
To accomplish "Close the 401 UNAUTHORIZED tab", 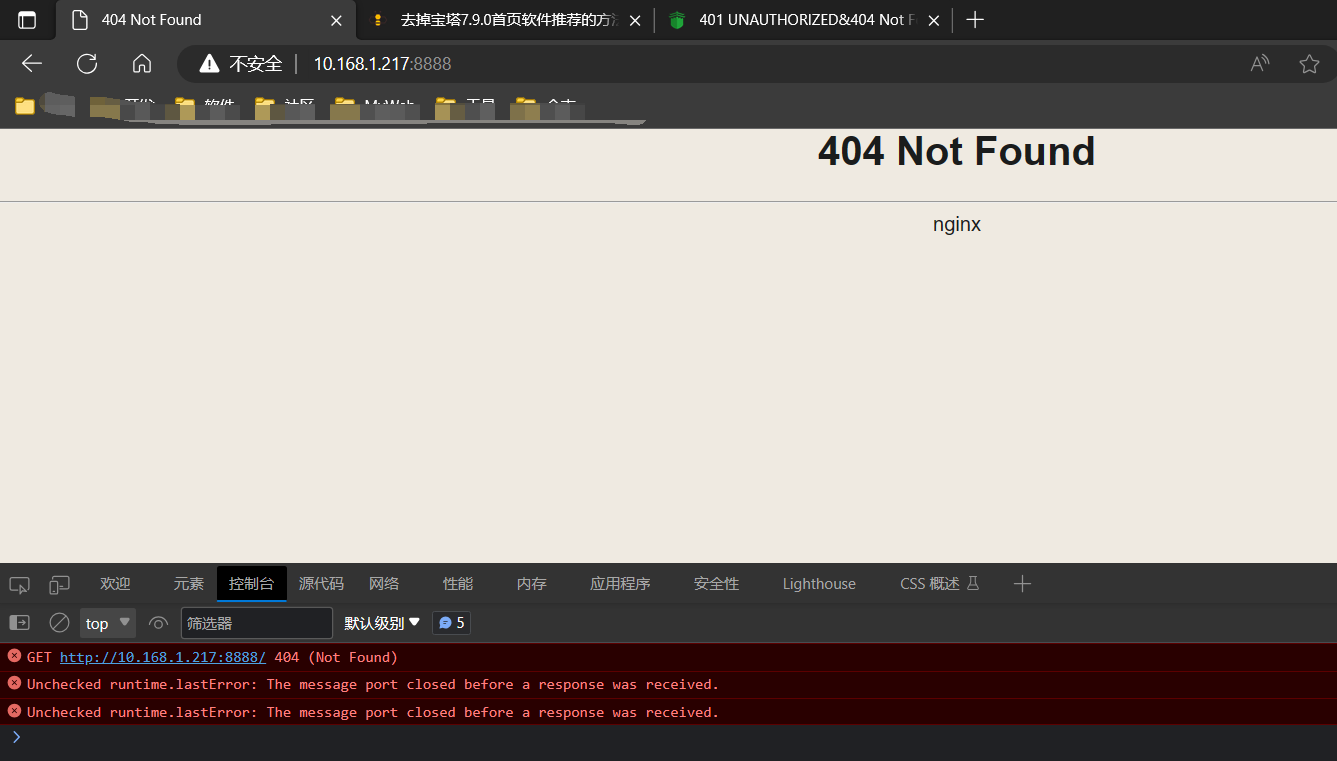I will 934,20.
